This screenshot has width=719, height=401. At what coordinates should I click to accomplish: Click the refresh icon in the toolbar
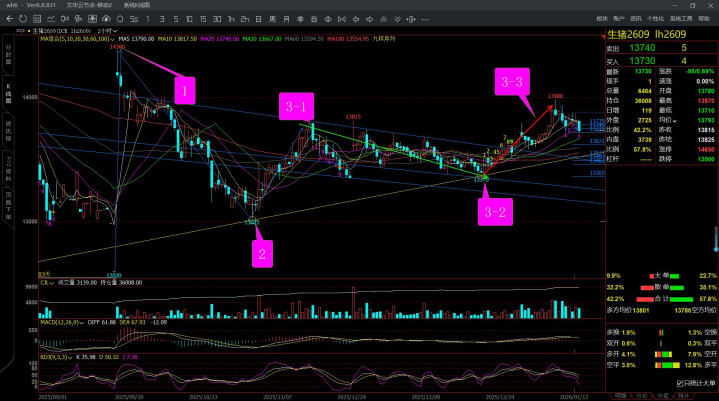(x=23, y=19)
